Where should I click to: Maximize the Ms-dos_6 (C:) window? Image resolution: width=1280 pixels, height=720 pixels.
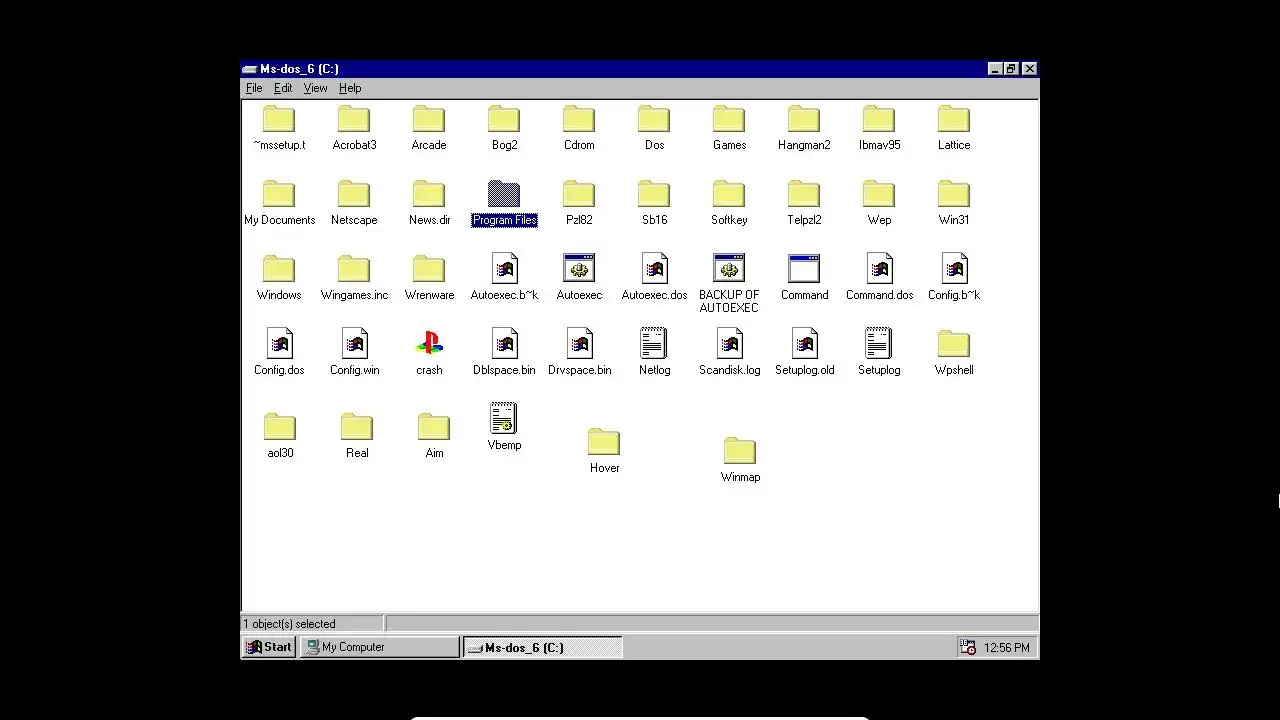tap(1011, 69)
